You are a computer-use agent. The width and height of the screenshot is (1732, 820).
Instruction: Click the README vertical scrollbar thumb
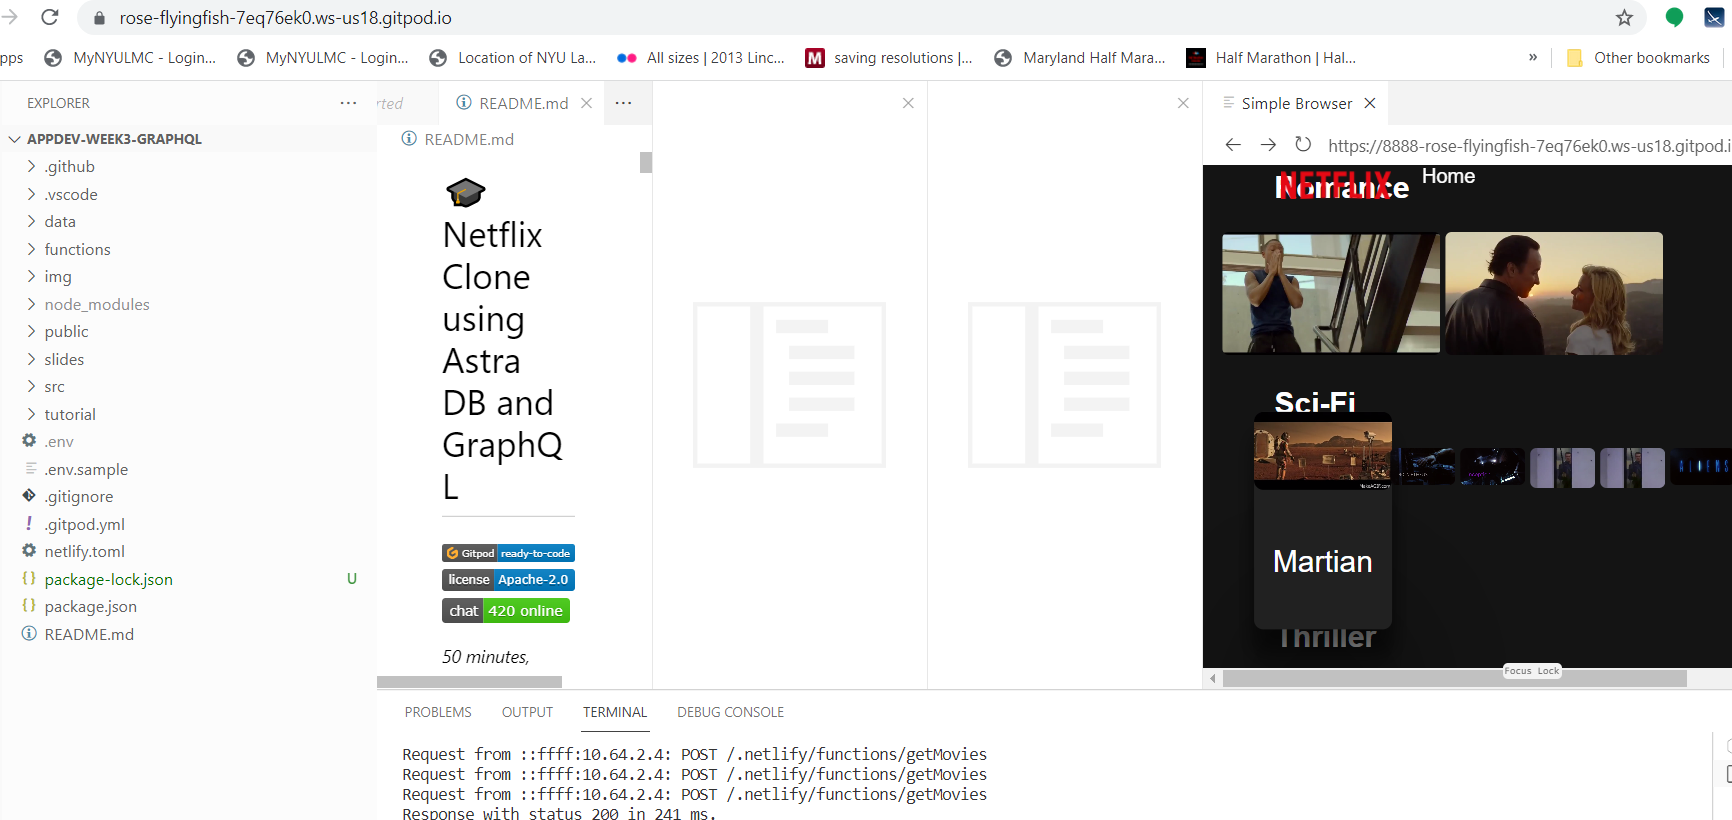click(646, 162)
